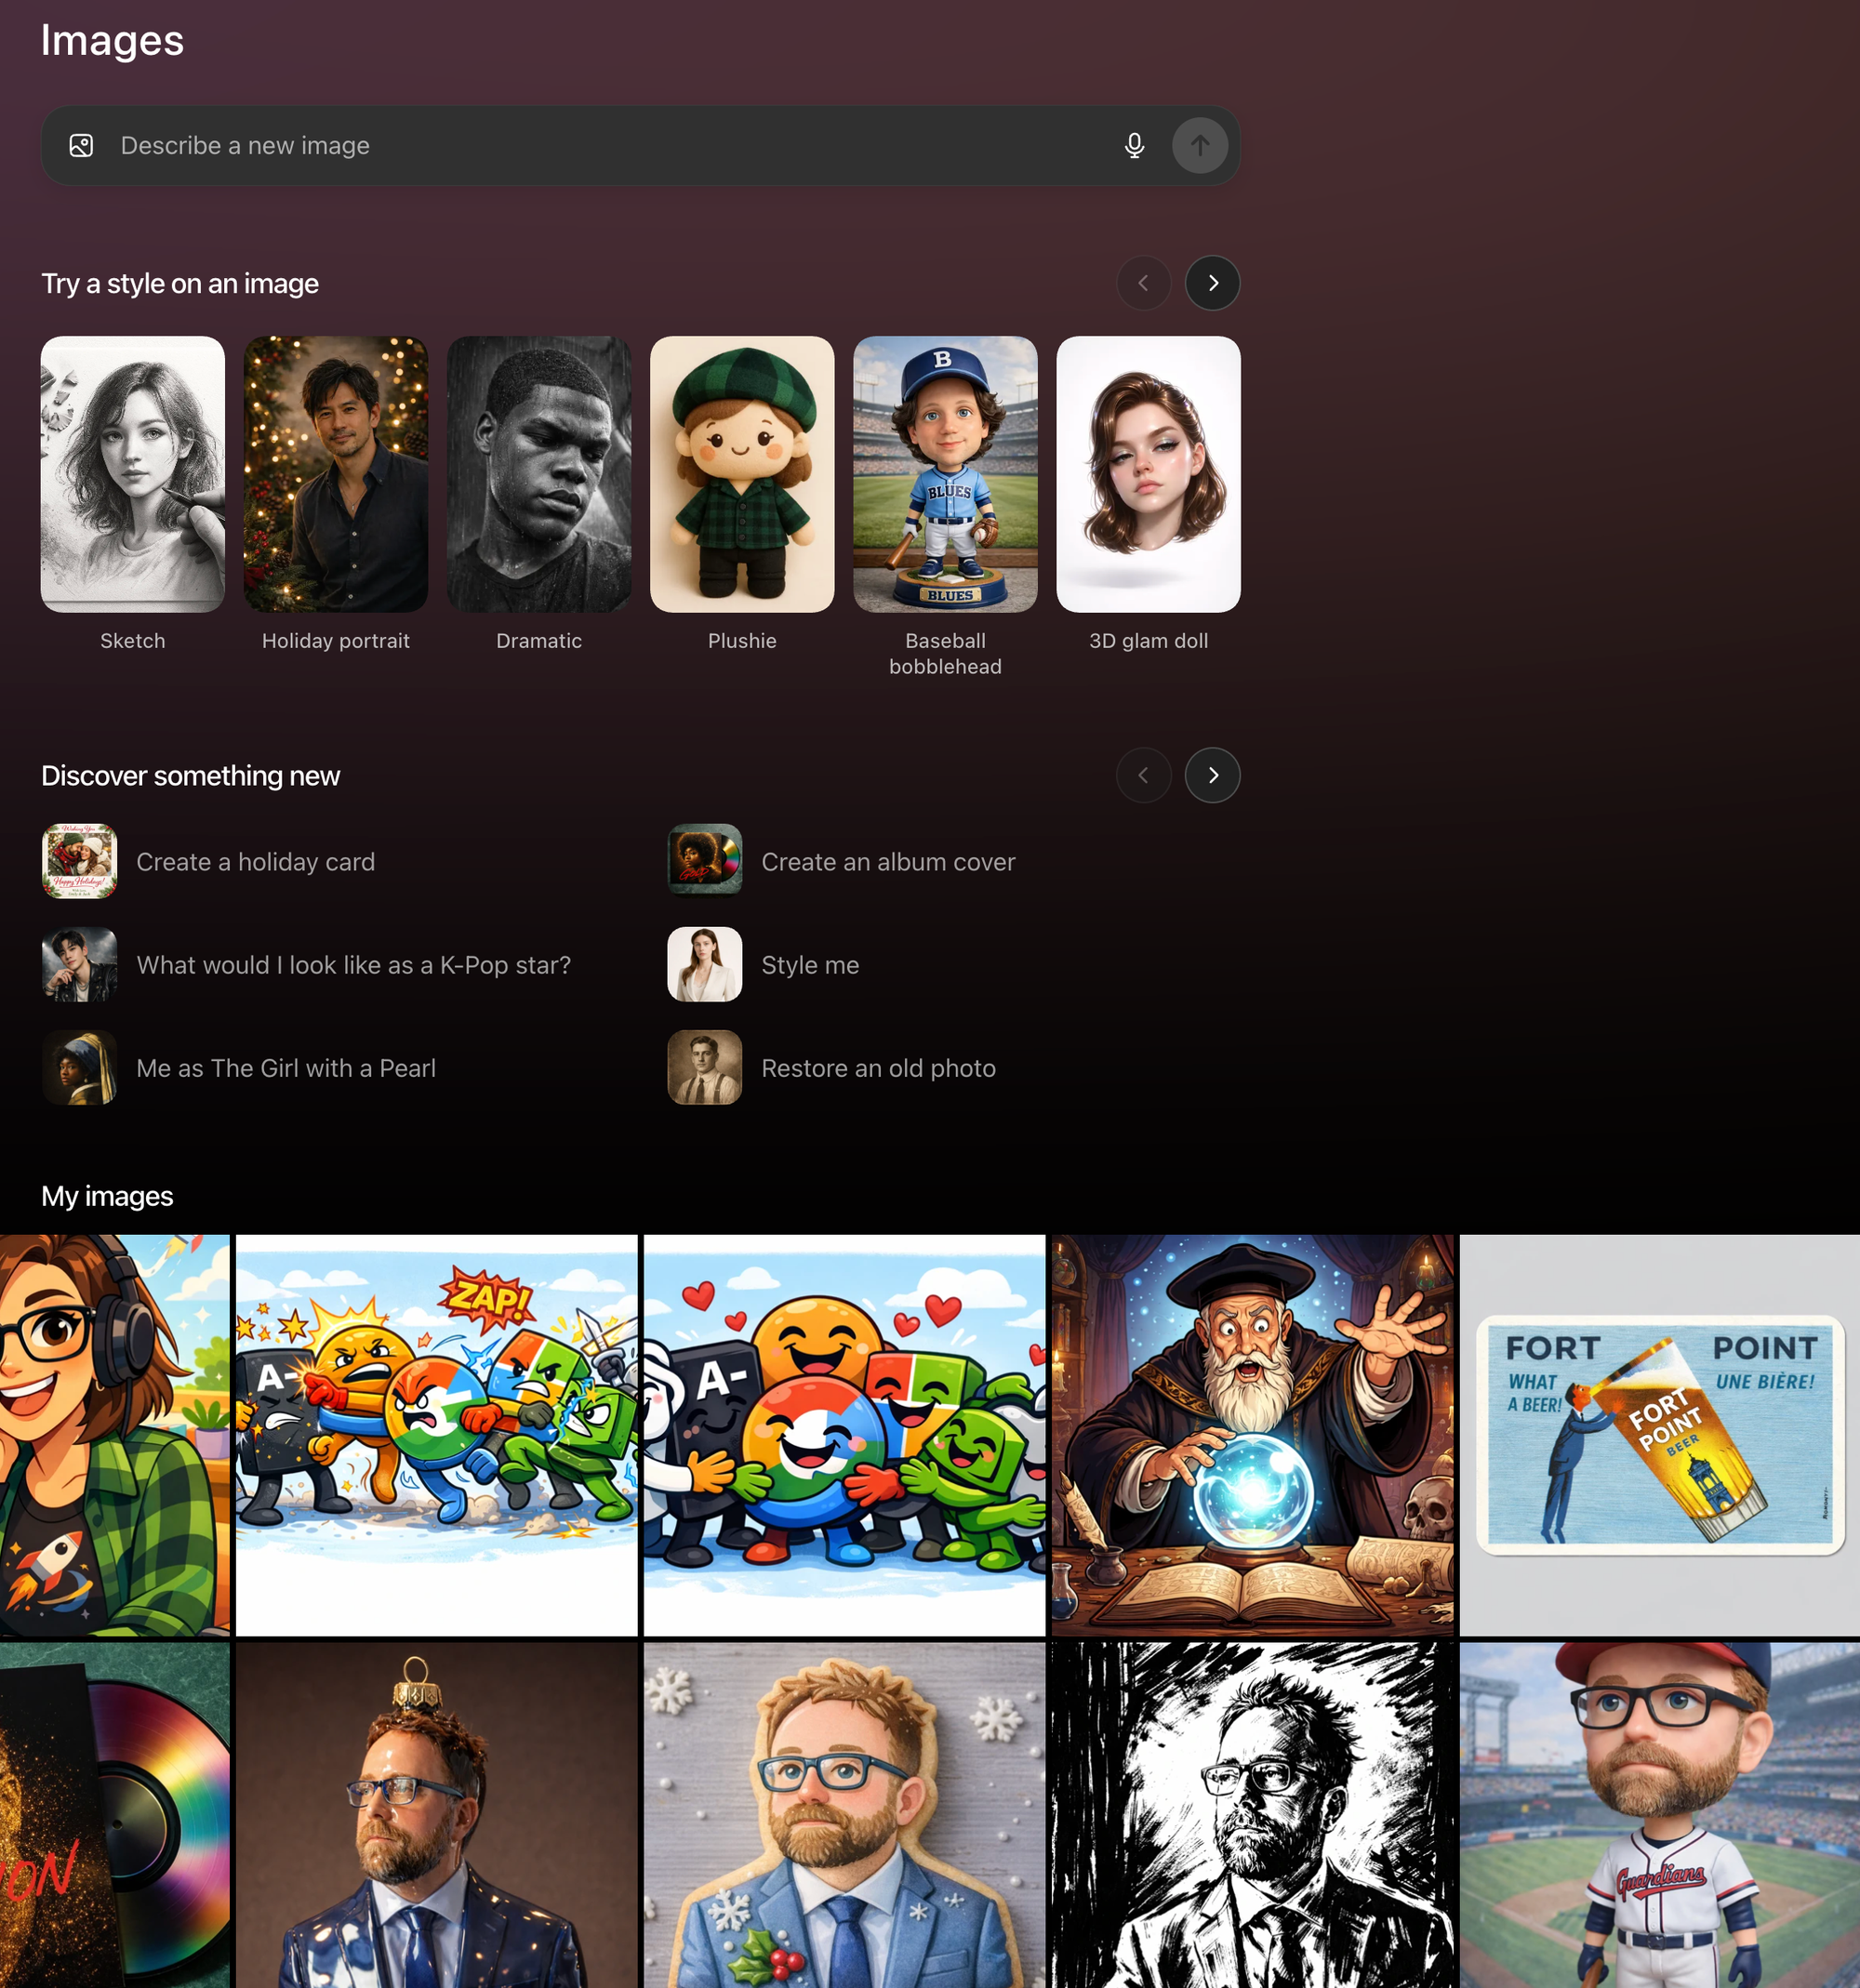The width and height of the screenshot is (1860, 1988).
Task: Open the Fort Point beer image
Action: 1659,1434
